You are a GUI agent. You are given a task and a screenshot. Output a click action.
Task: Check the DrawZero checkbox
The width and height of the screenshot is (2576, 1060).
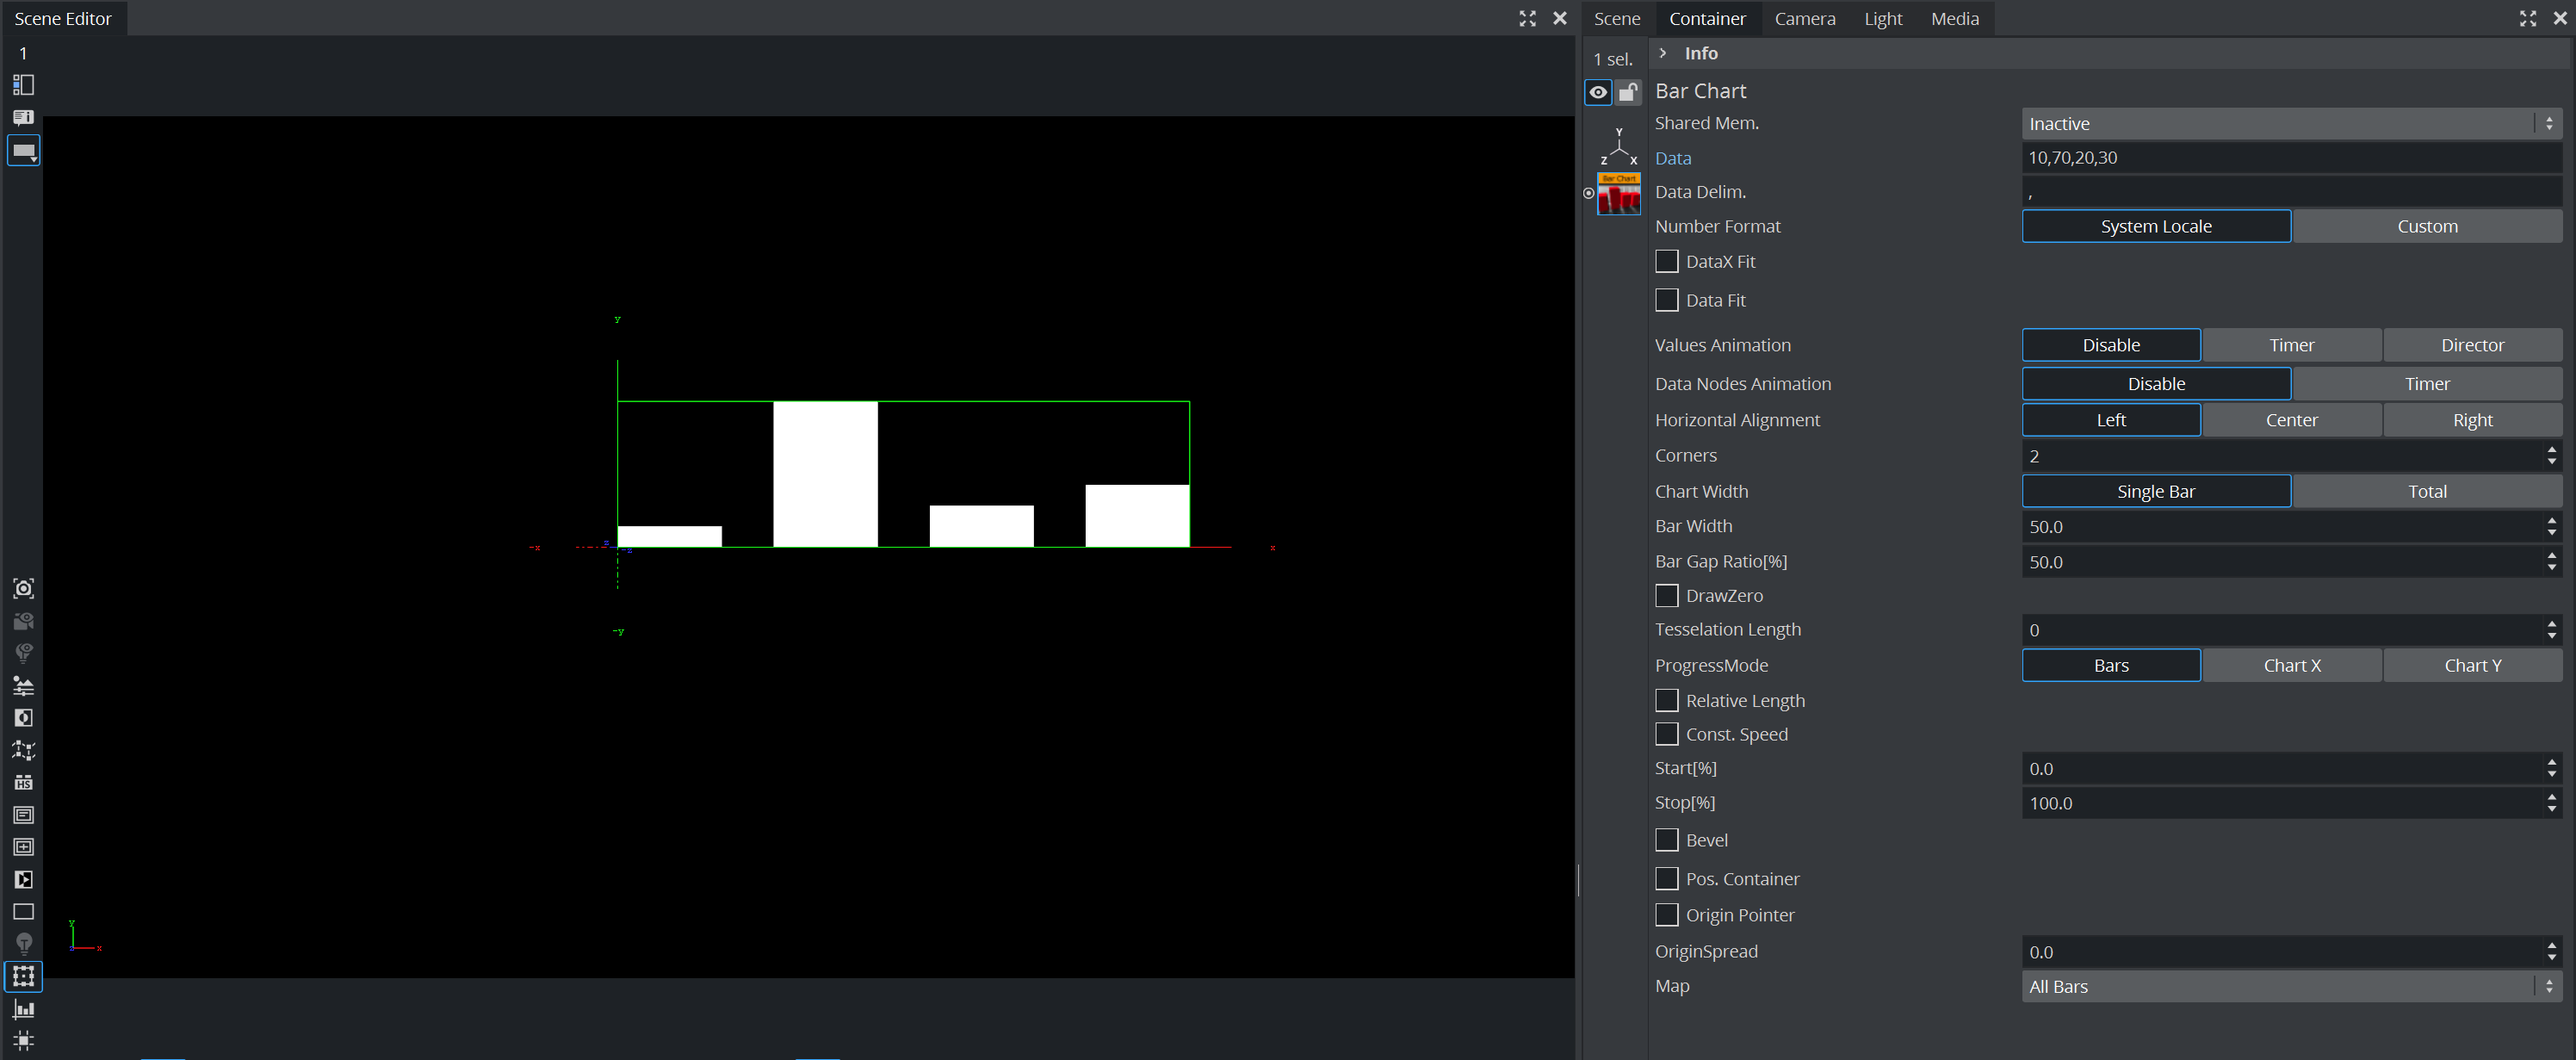[x=1666, y=595]
